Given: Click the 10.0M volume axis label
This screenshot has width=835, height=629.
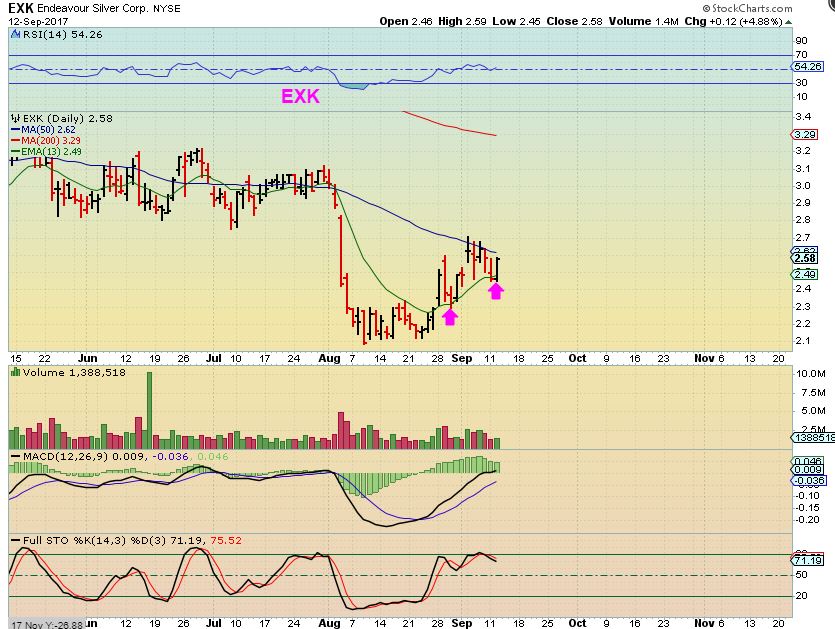Looking at the screenshot, I should tap(811, 374).
